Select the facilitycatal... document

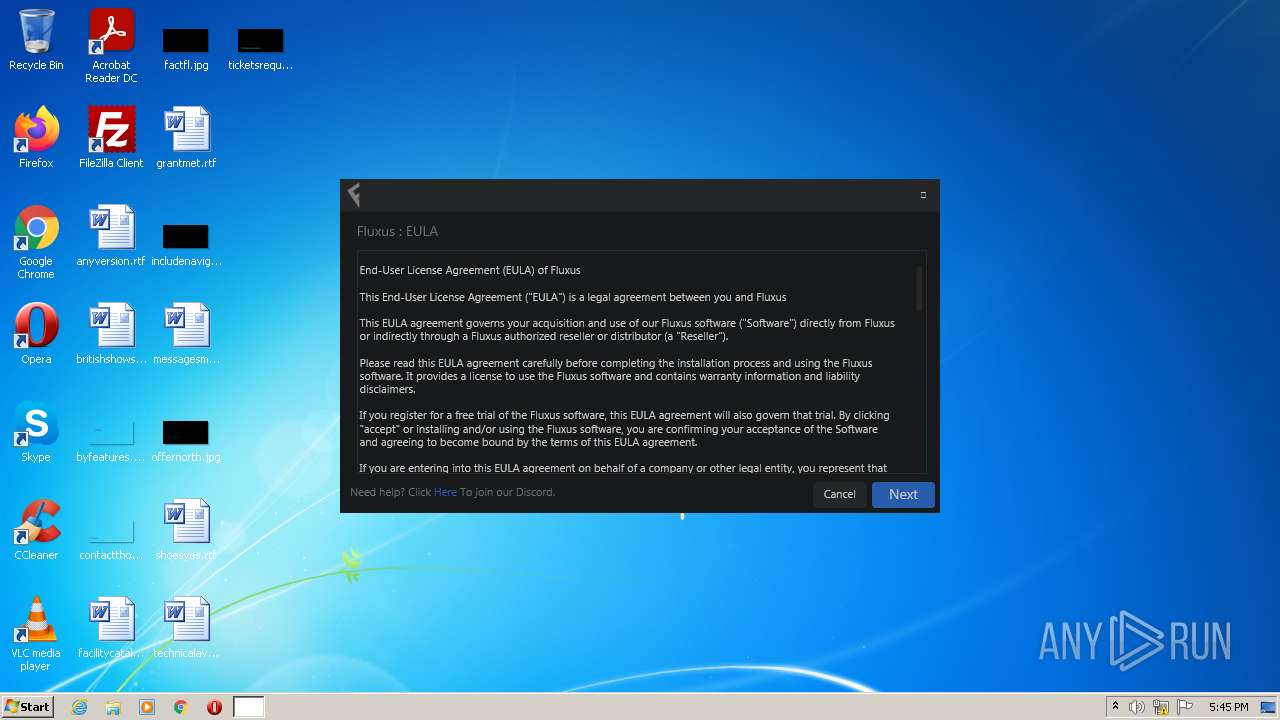(111, 628)
